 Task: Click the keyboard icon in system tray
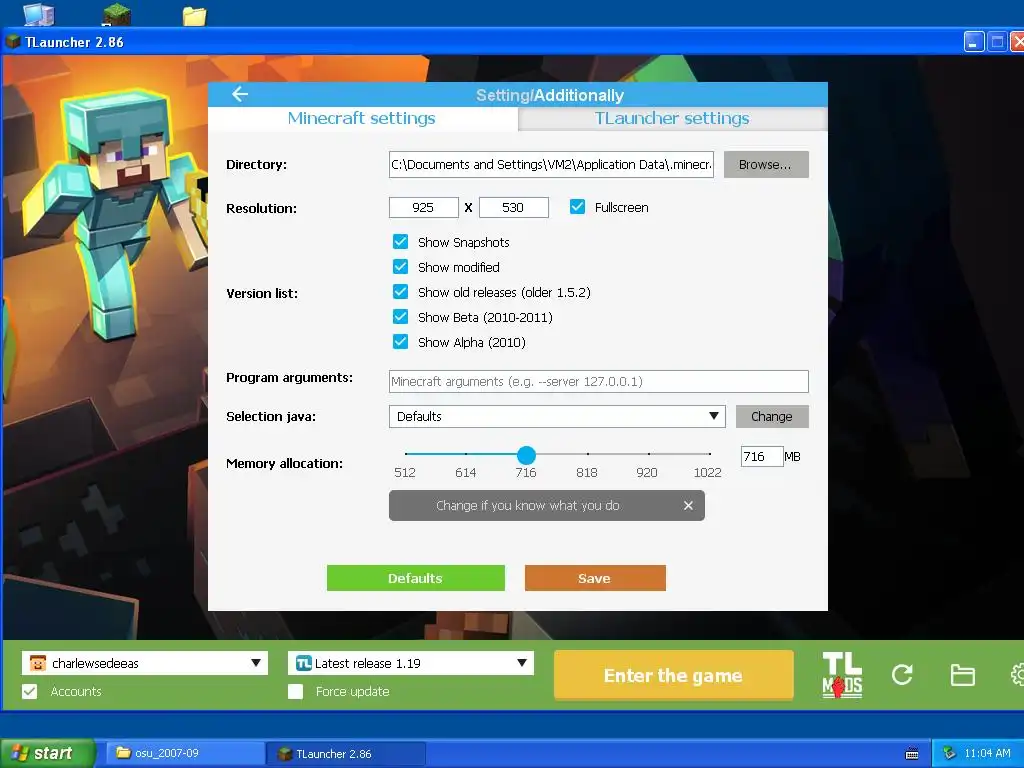[x=912, y=754]
